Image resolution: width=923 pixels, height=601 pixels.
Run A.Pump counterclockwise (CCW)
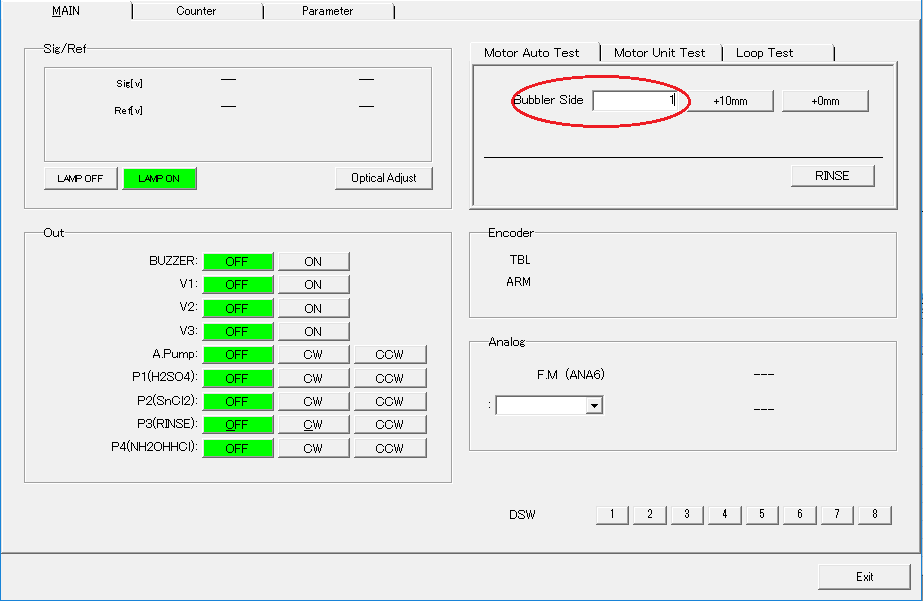point(390,354)
